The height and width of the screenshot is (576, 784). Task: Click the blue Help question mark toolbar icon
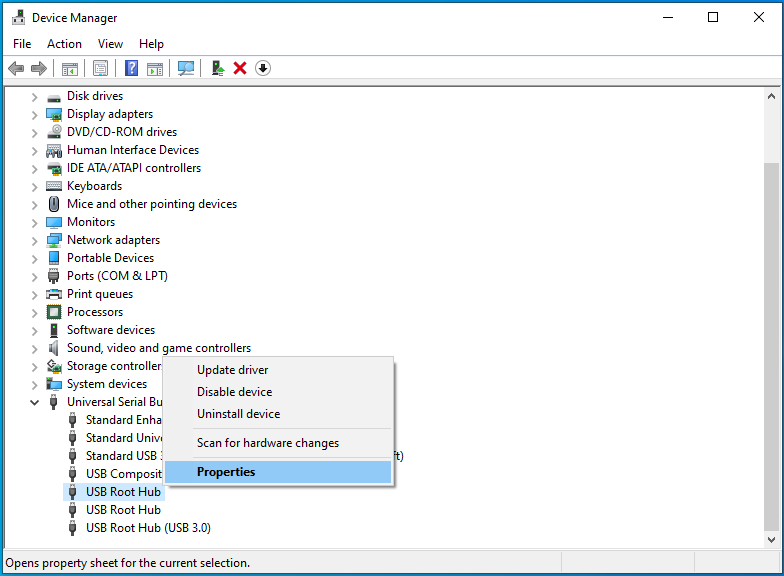(x=131, y=68)
